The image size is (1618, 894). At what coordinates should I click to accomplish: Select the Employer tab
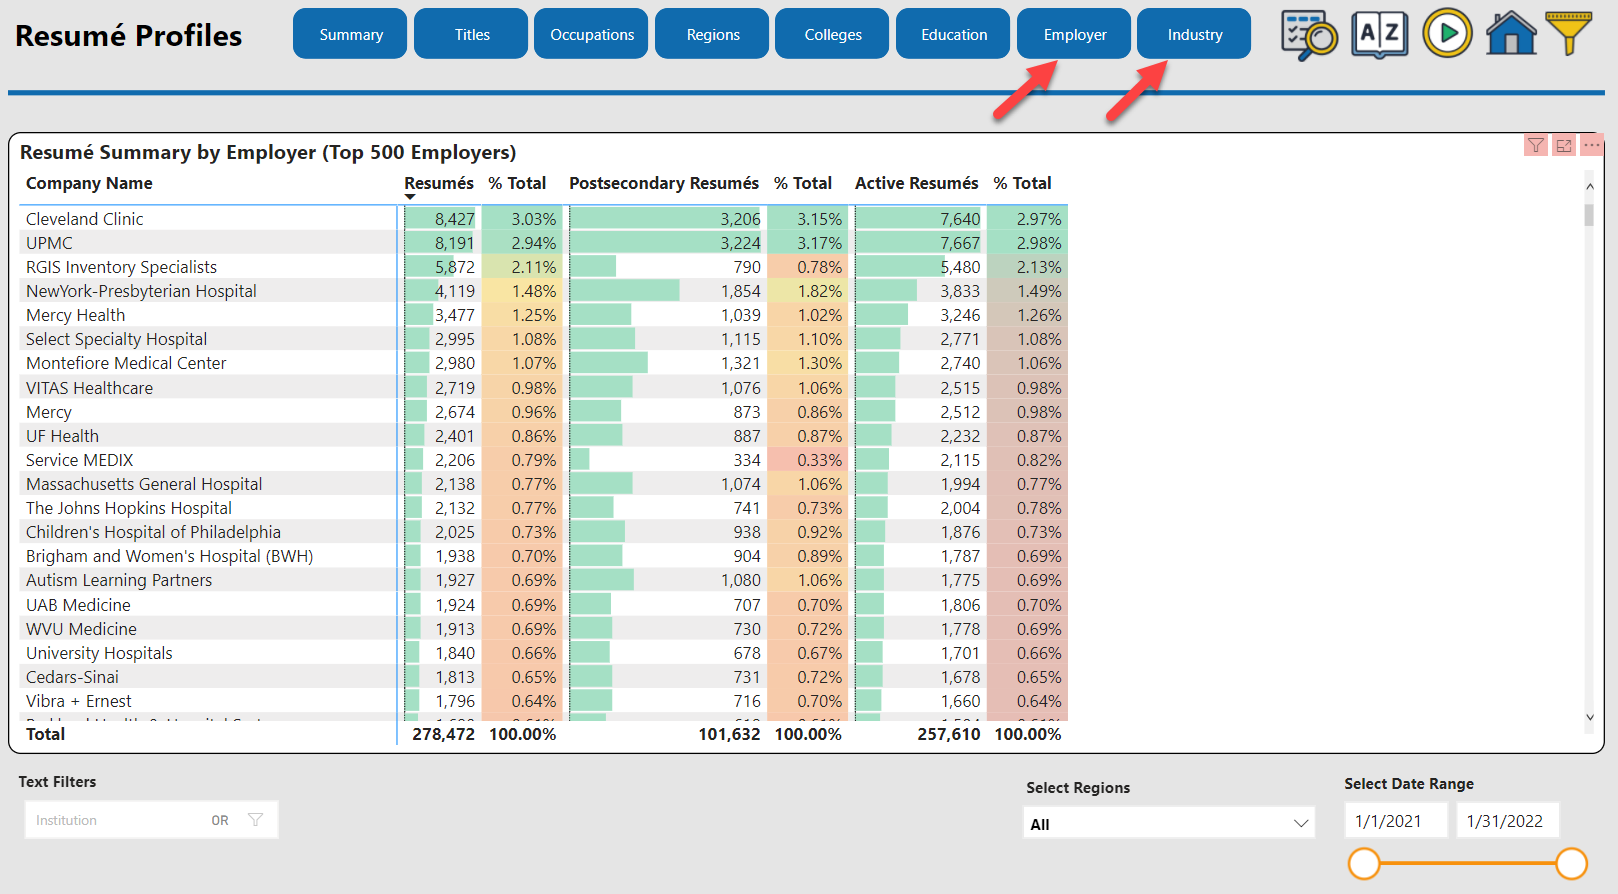tap(1074, 34)
